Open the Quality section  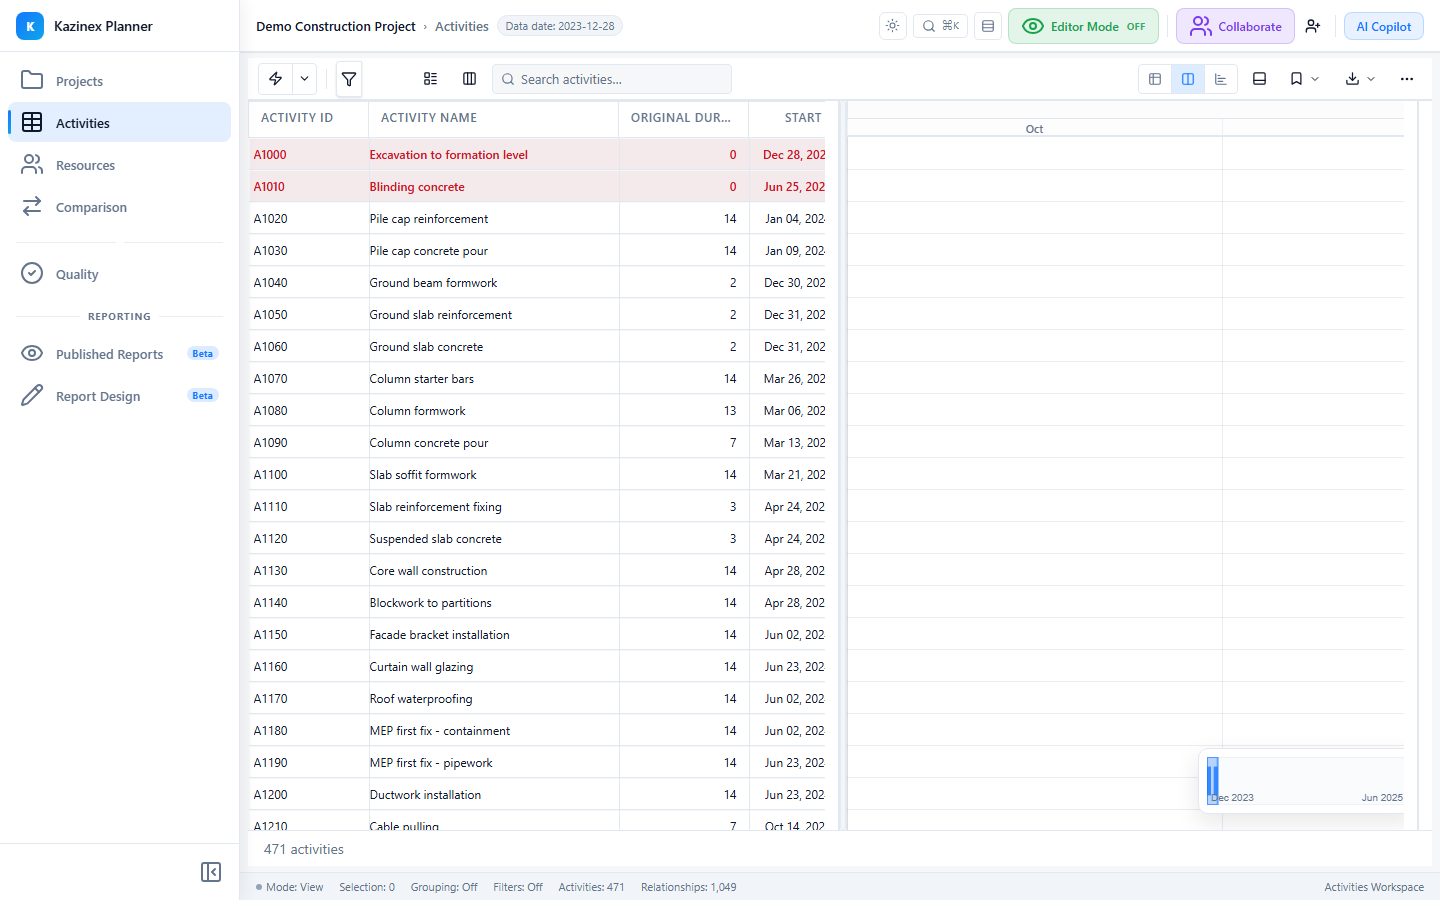[x=120, y=274]
